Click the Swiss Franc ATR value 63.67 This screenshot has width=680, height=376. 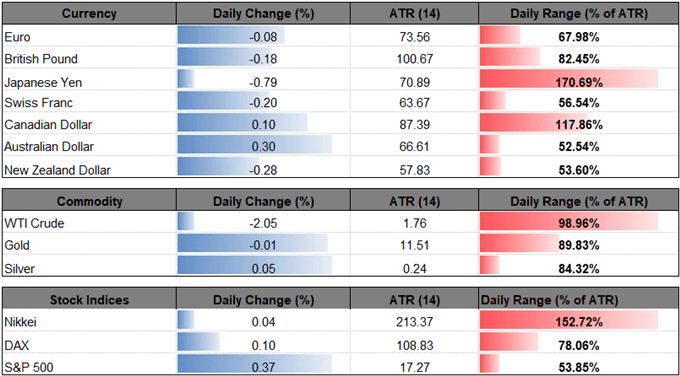click(x=413, y=103)
